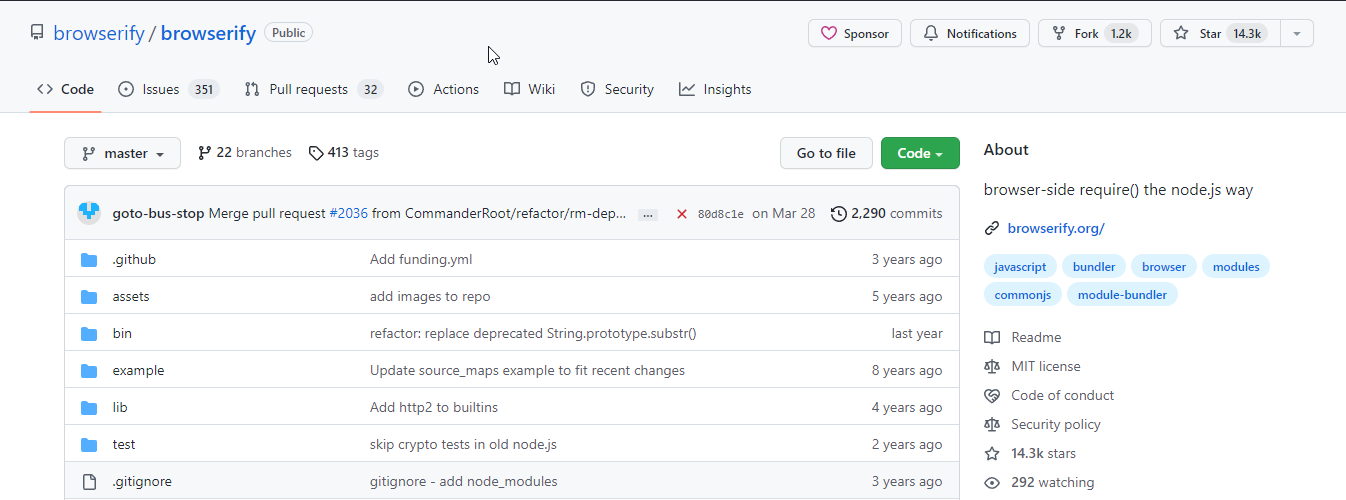
Task: Open the 'add images to repo' commit message
Action: (x=430, y=296)
